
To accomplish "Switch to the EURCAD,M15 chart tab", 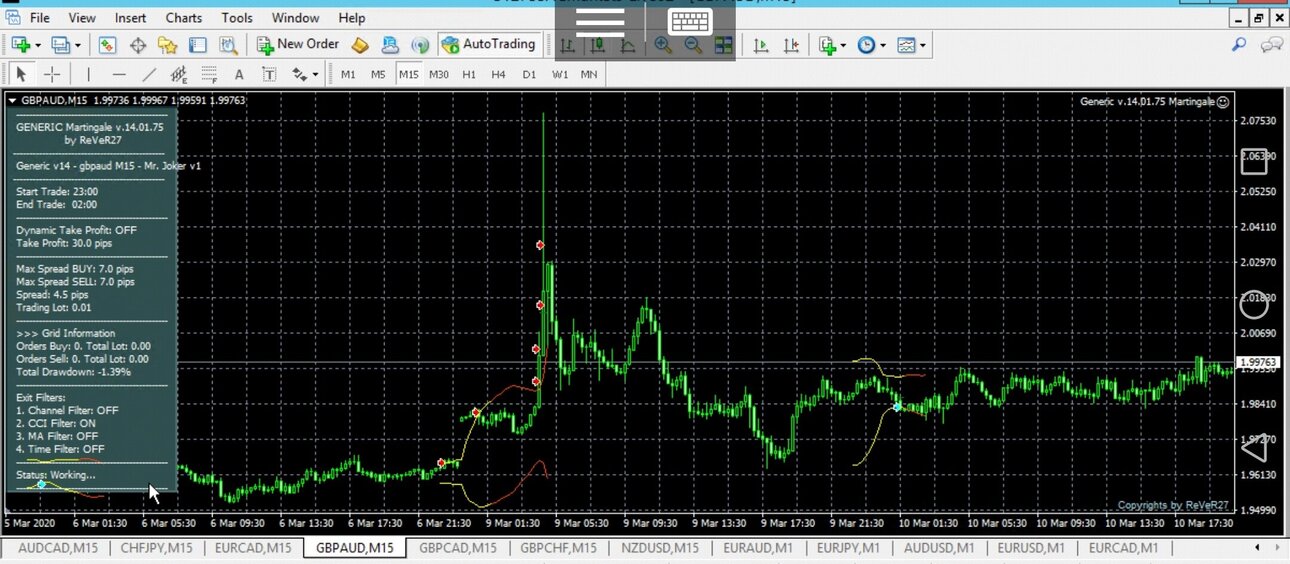I will click(x=253, y=548).
